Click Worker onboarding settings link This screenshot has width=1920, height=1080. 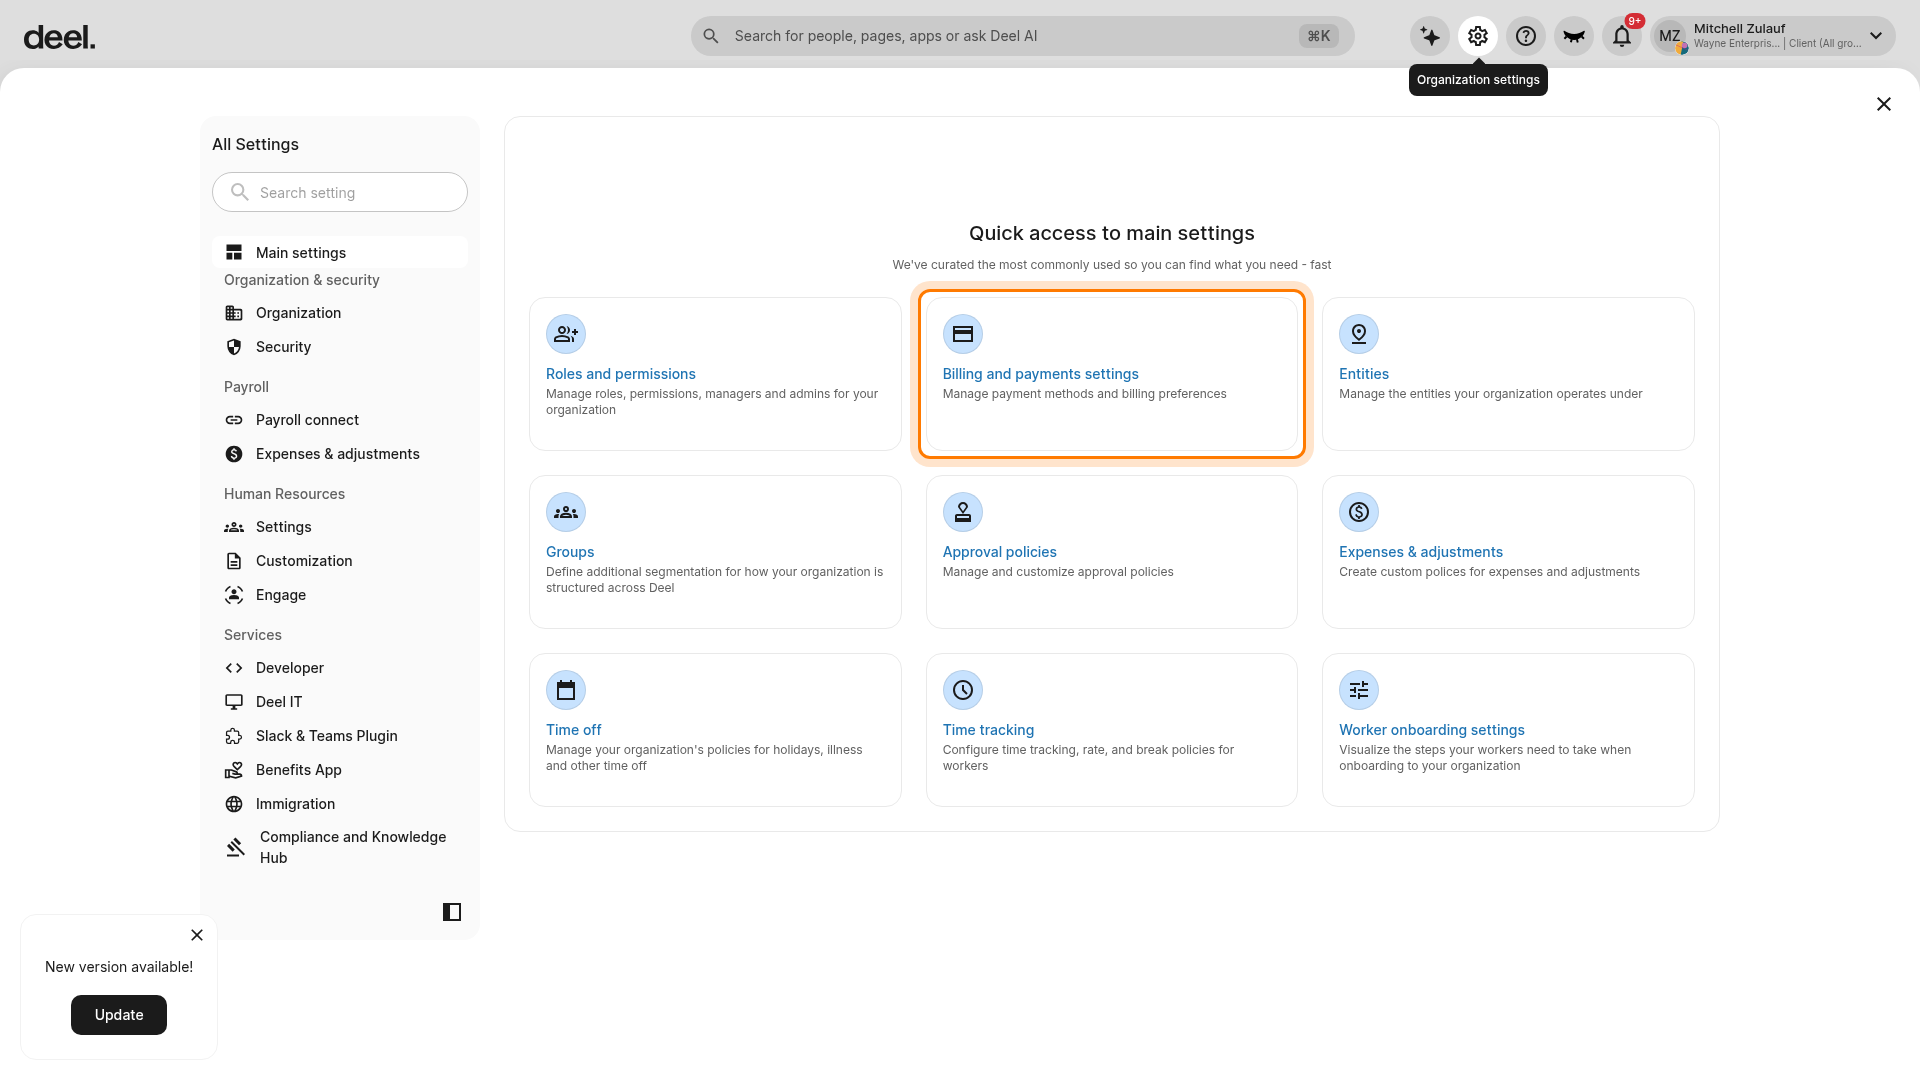tap(1432, 730)
